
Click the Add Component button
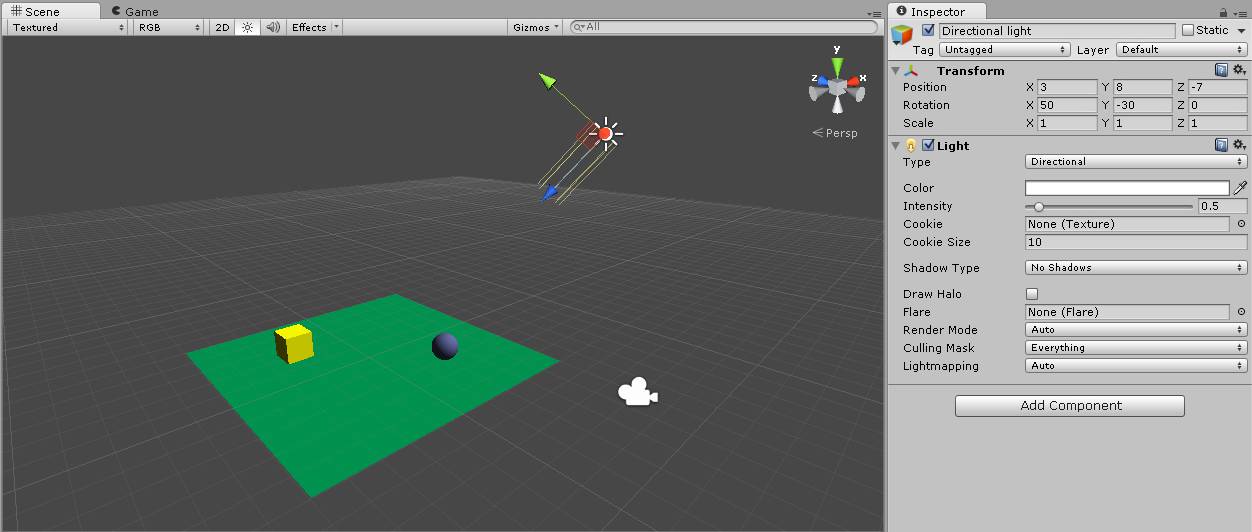click(x=1069, y=405)
